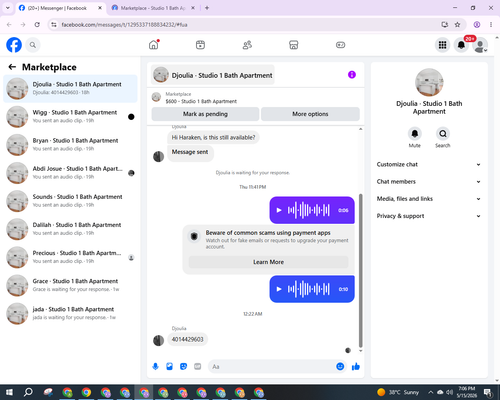Open the account profile avatar menu

(480, 45)
